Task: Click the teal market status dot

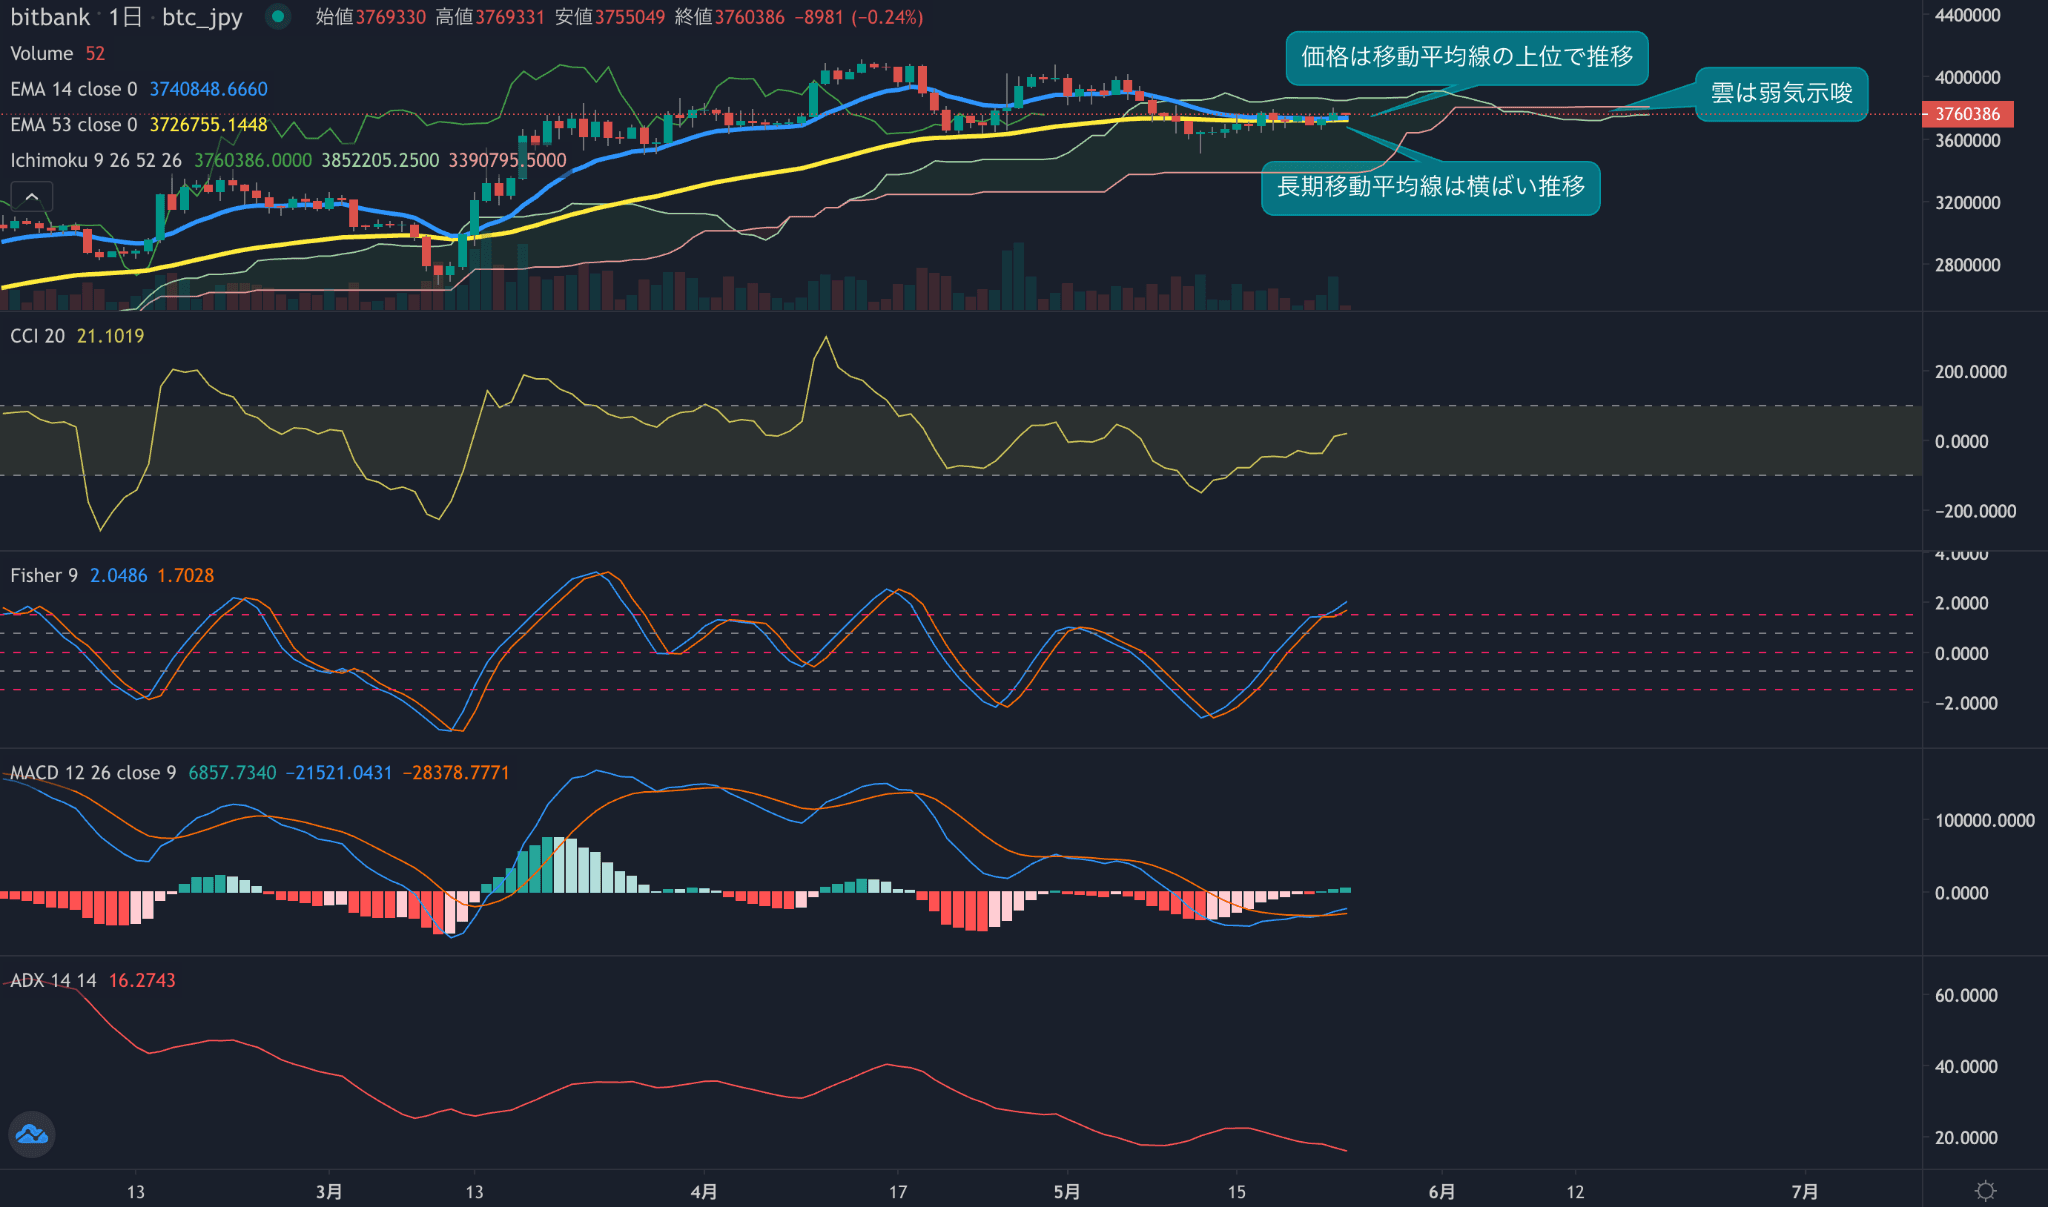Action: (x=277, y=17)
